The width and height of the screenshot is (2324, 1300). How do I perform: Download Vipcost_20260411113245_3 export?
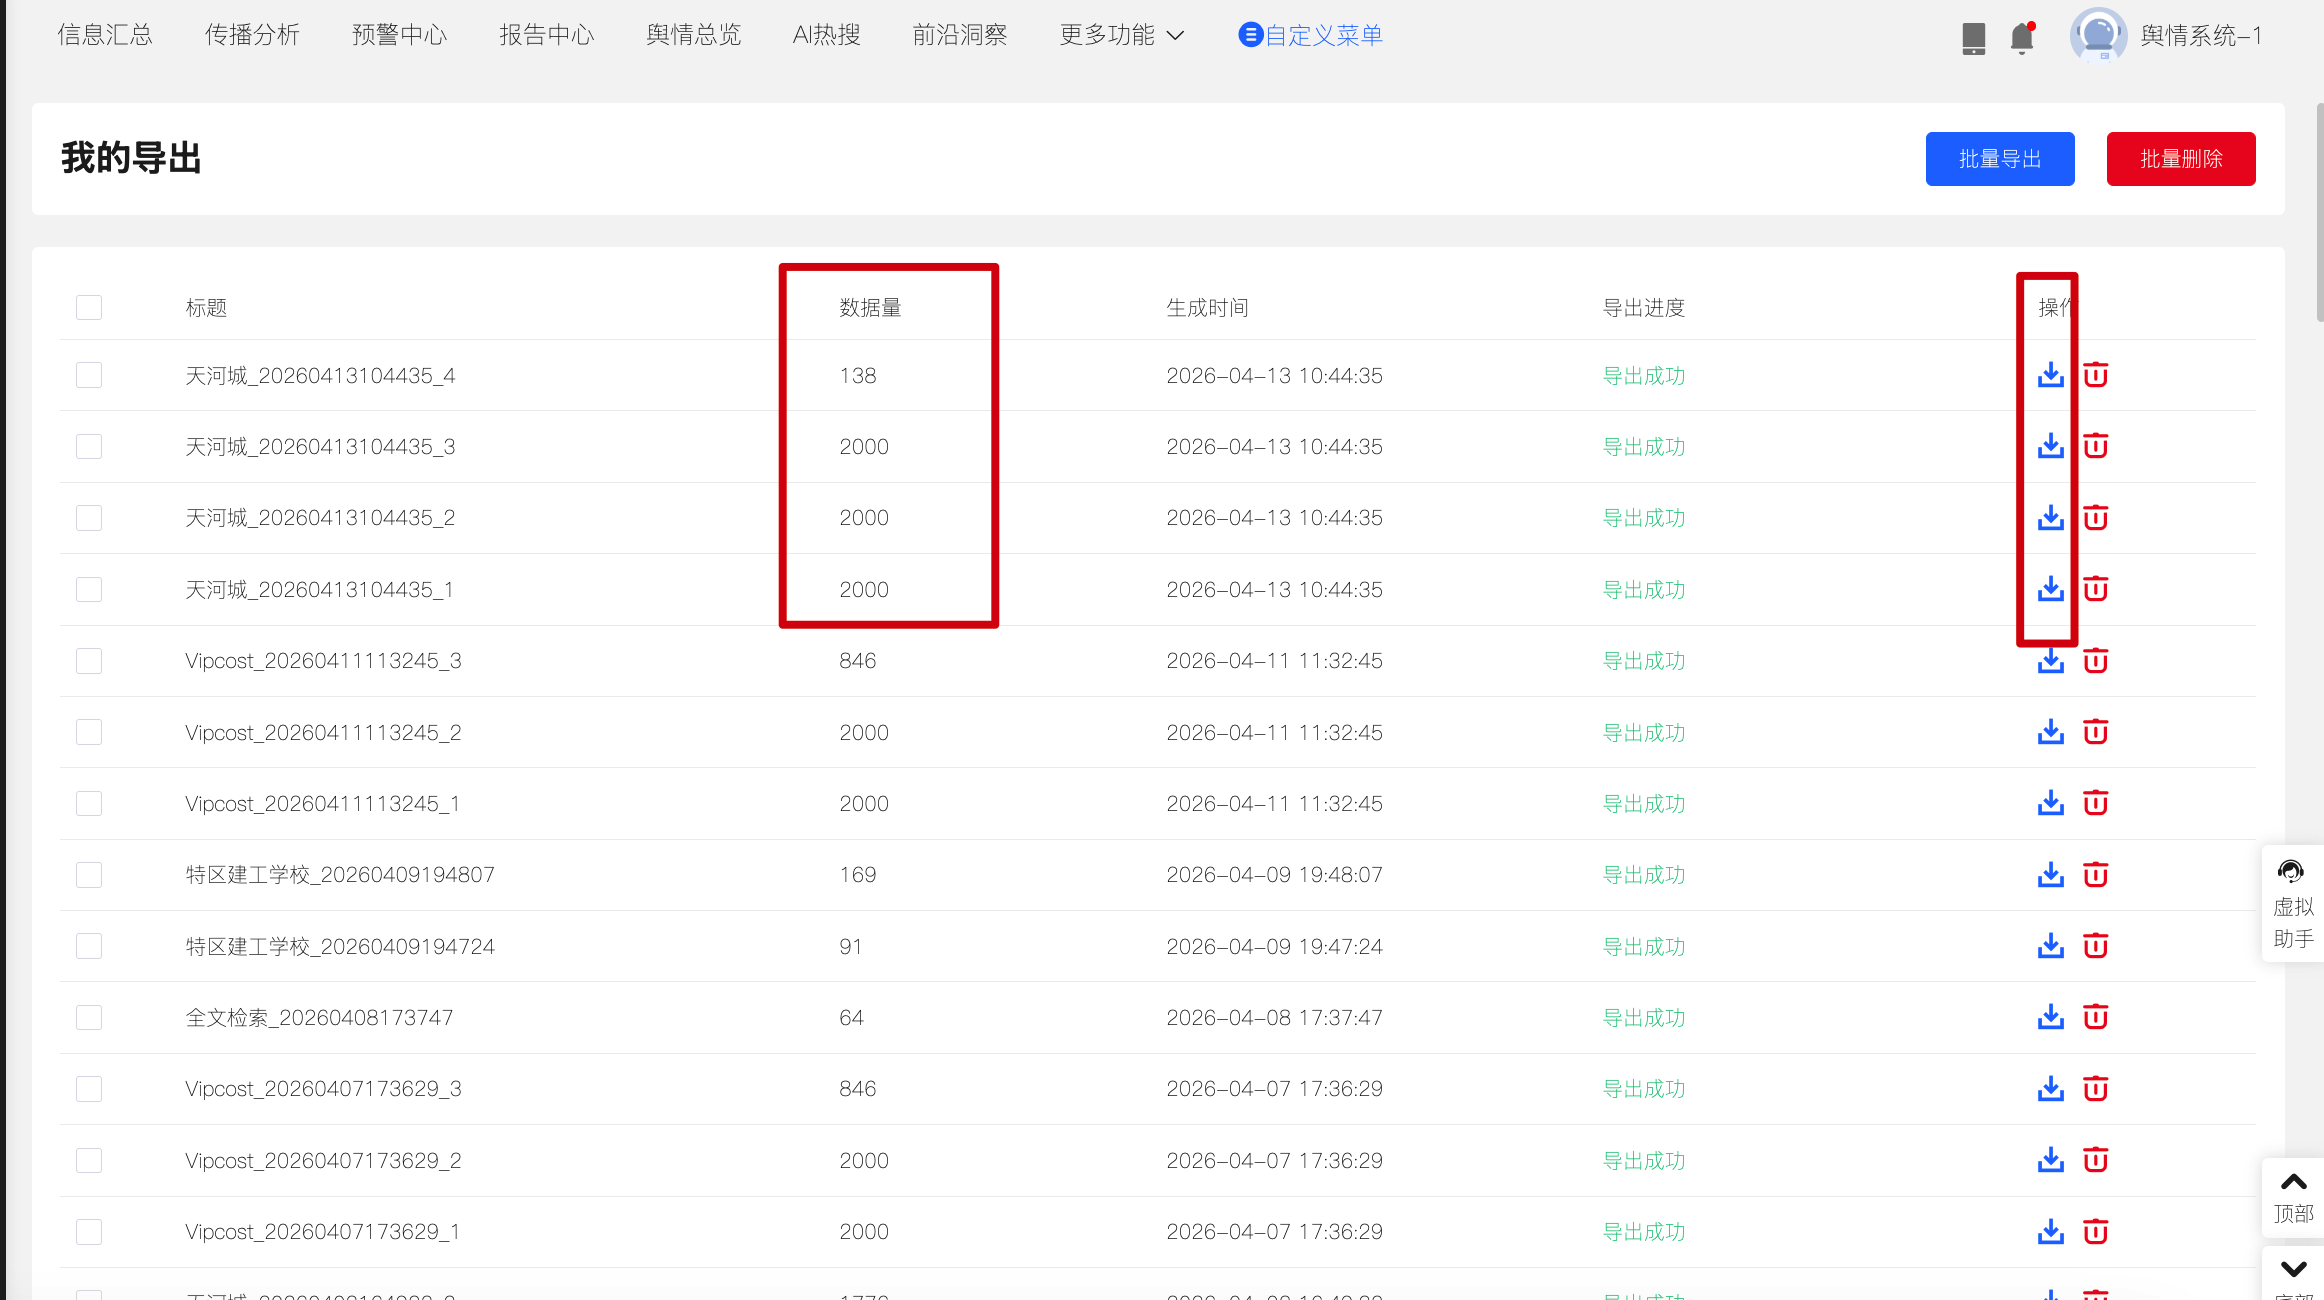click(2050, 661)
